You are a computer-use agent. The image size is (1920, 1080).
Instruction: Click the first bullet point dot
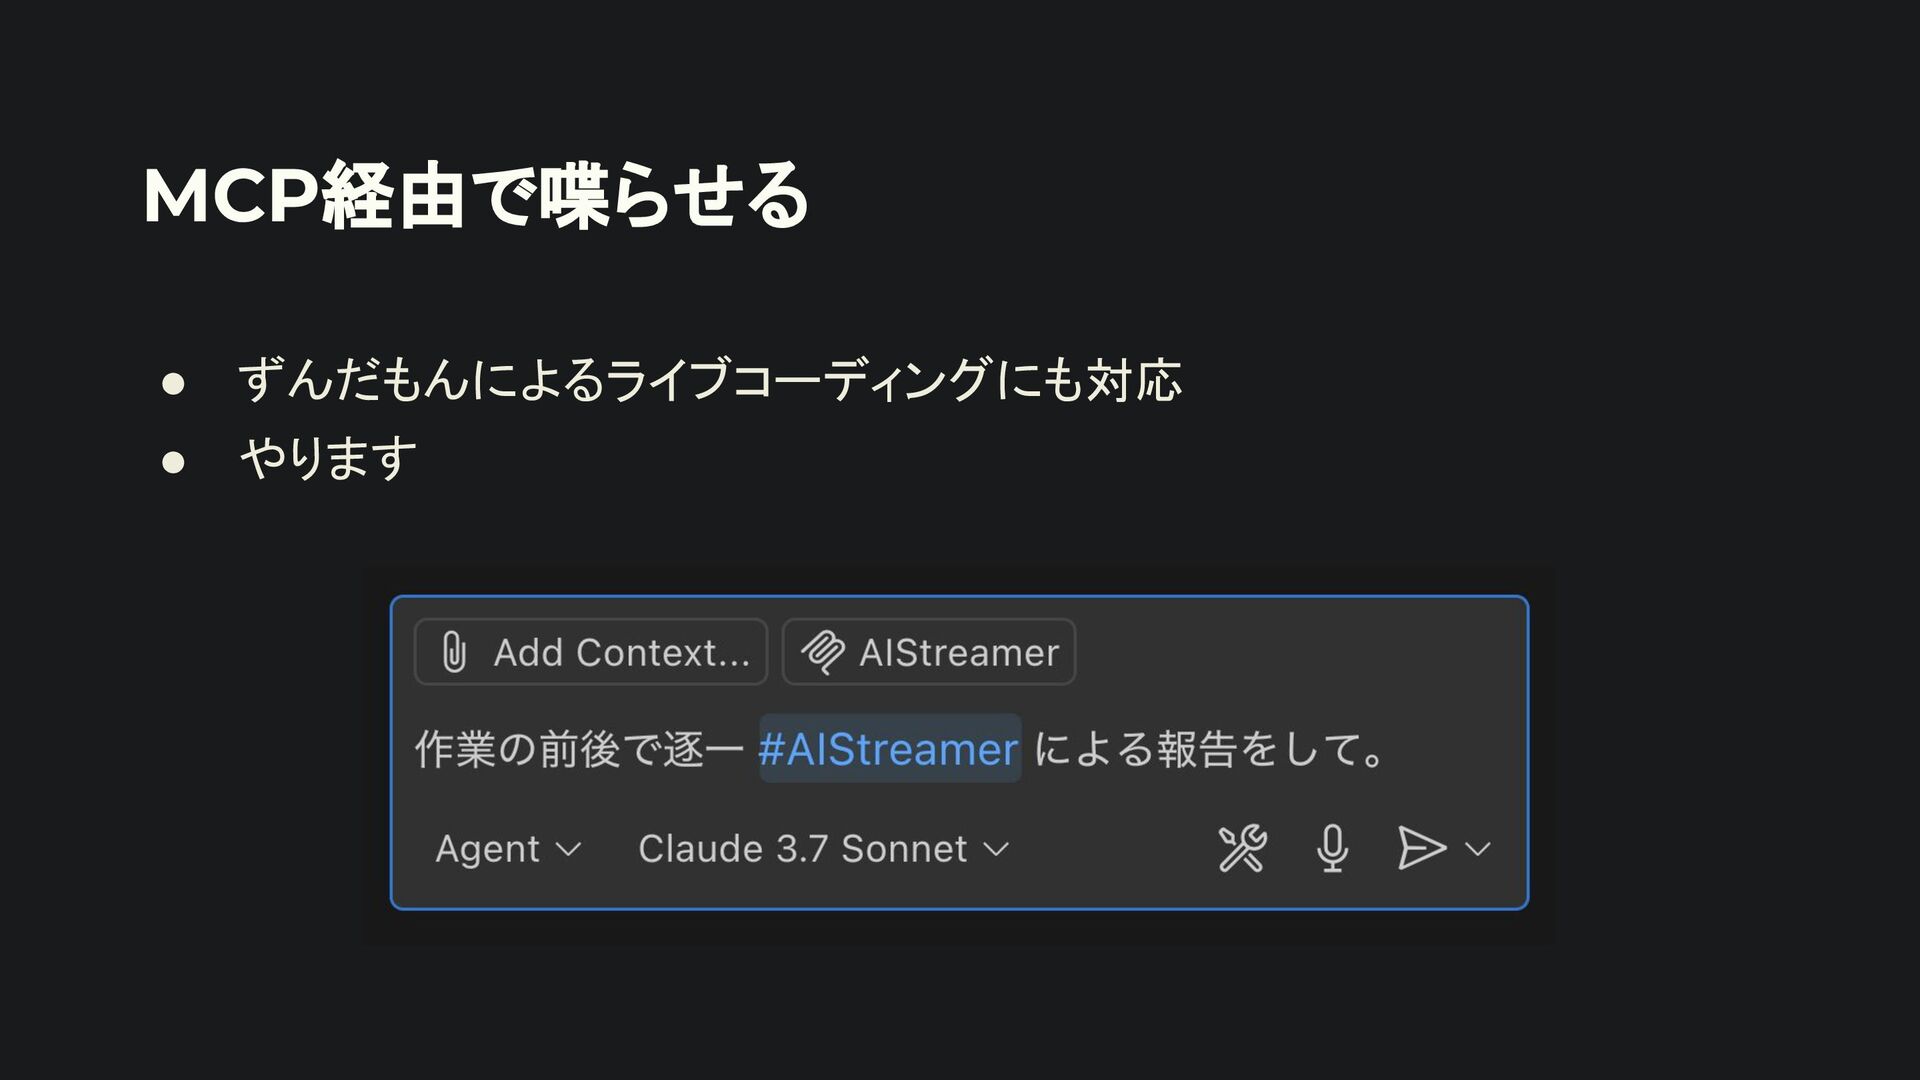(173, 384)
